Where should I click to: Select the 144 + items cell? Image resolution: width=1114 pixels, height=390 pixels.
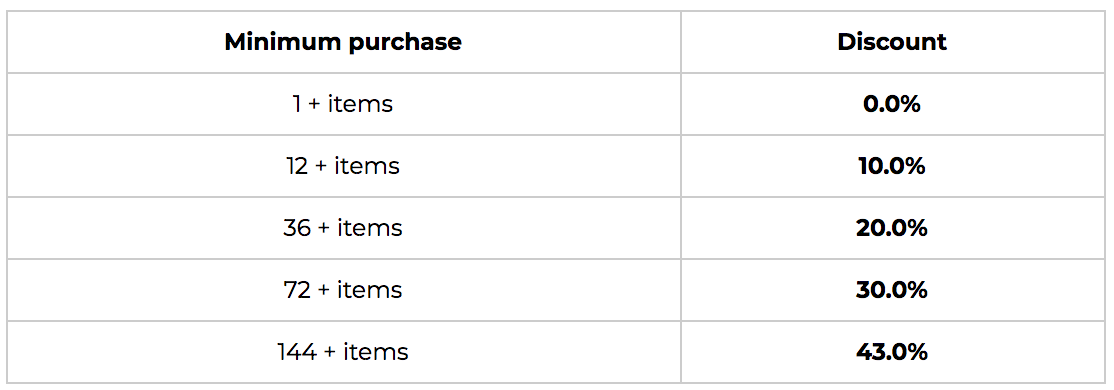point(343,352)
